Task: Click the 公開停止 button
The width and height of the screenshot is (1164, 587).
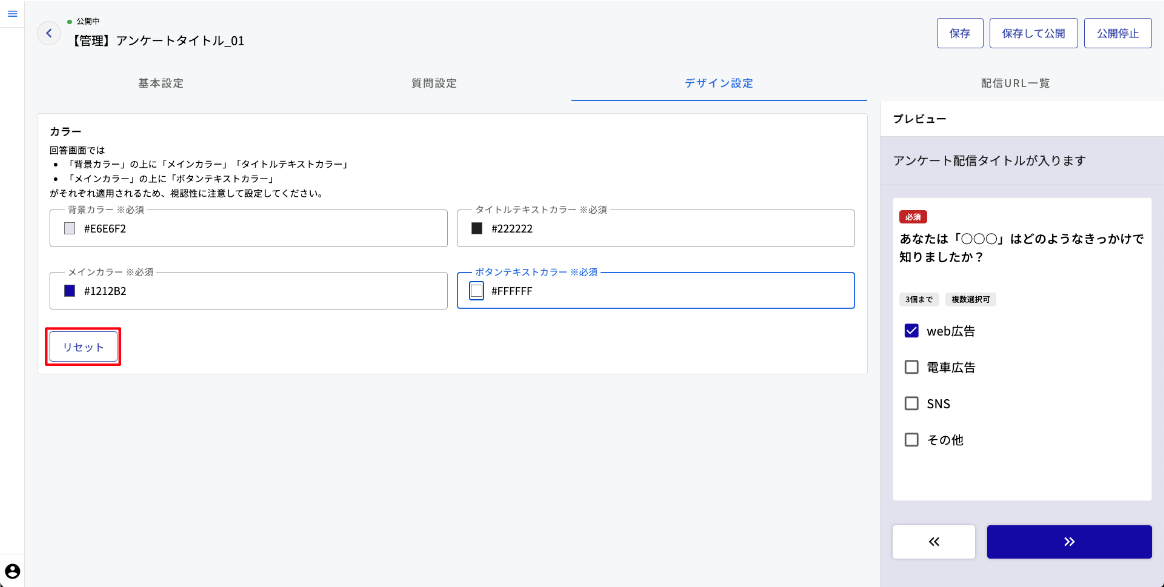Action: (1118, 33)
